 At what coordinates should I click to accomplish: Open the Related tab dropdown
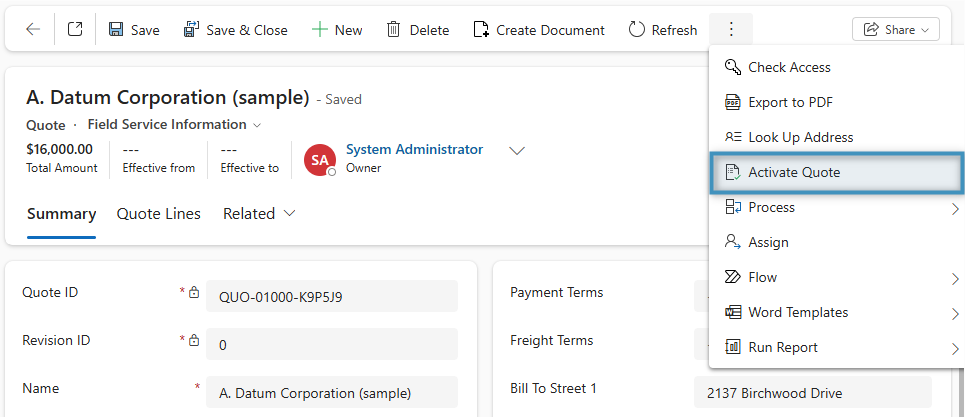(x=260, y=213)
